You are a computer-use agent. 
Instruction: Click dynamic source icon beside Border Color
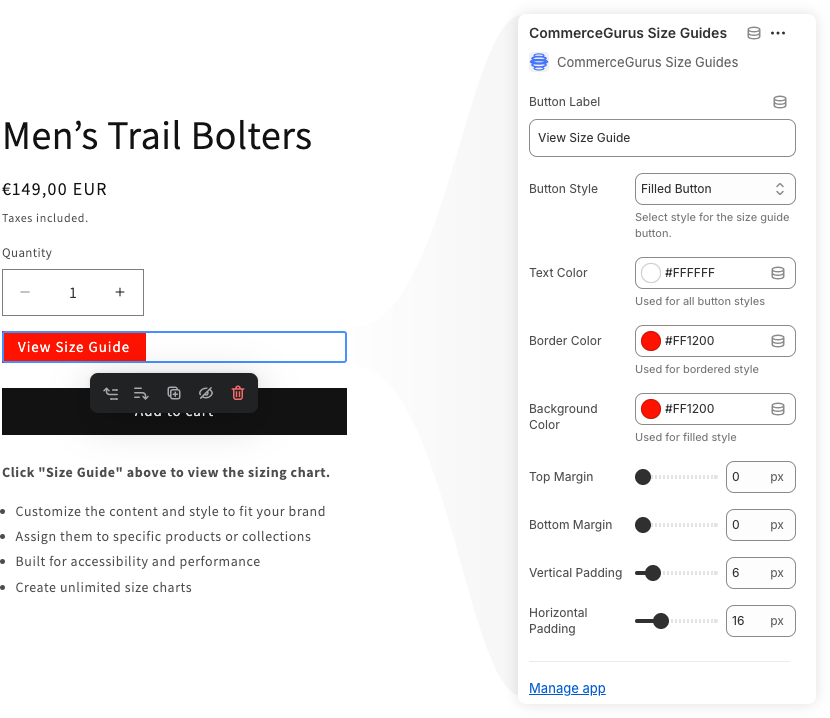click(778, 340)
